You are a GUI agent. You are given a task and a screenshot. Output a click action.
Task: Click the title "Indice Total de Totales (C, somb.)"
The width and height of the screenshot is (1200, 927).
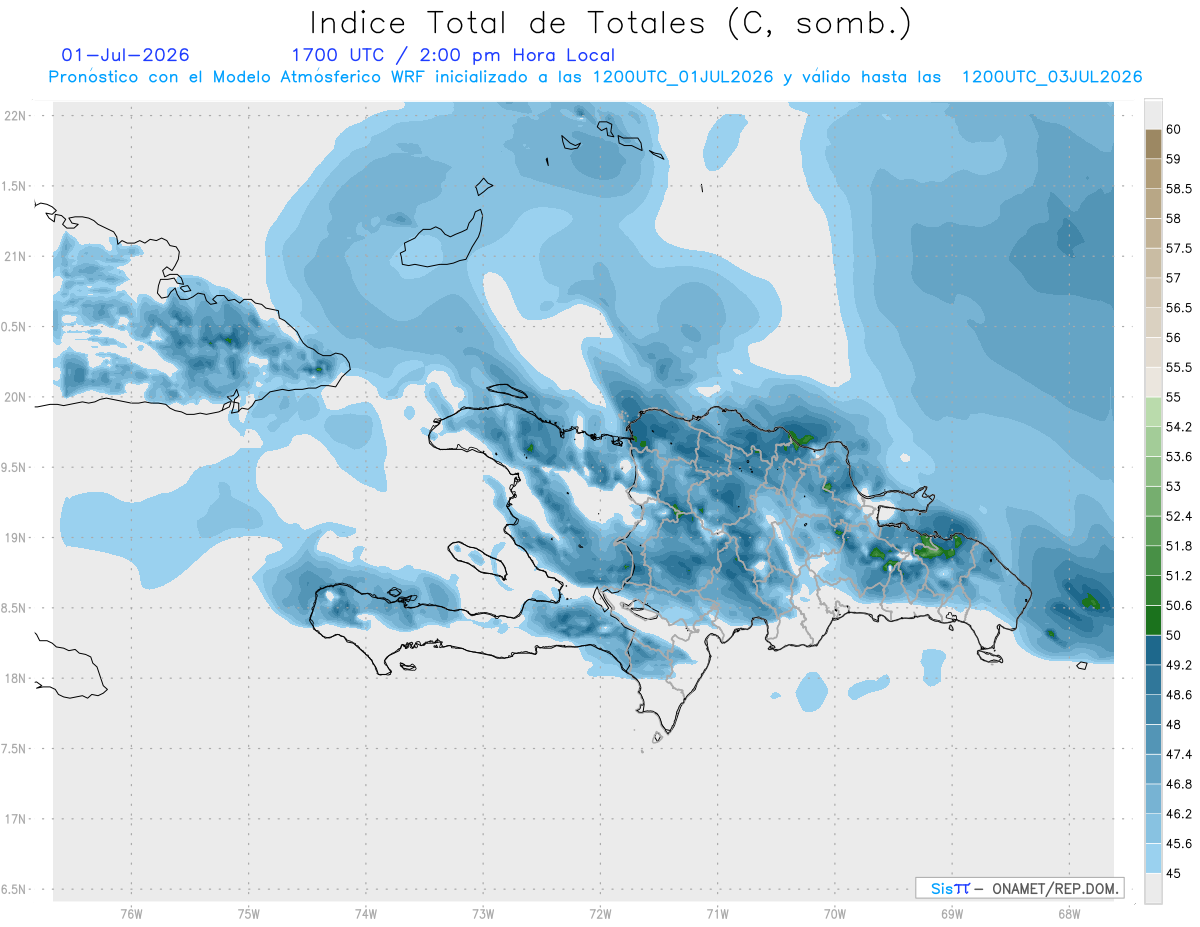pos(611,22)
